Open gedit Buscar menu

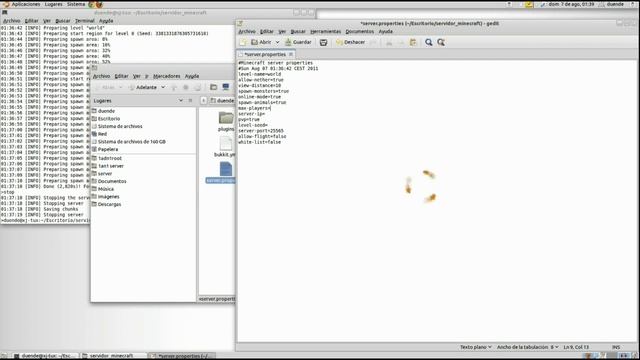click(x=298, y=31)
